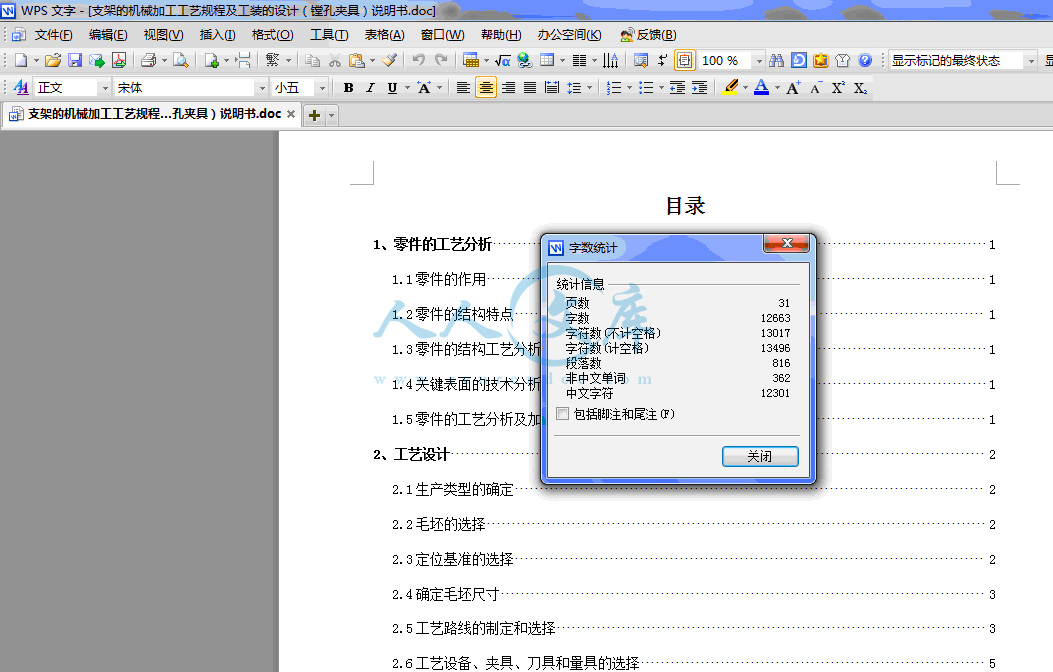Increase the paragraph indent
This screenshot has height=672, width=1053.
coord(699,88)
